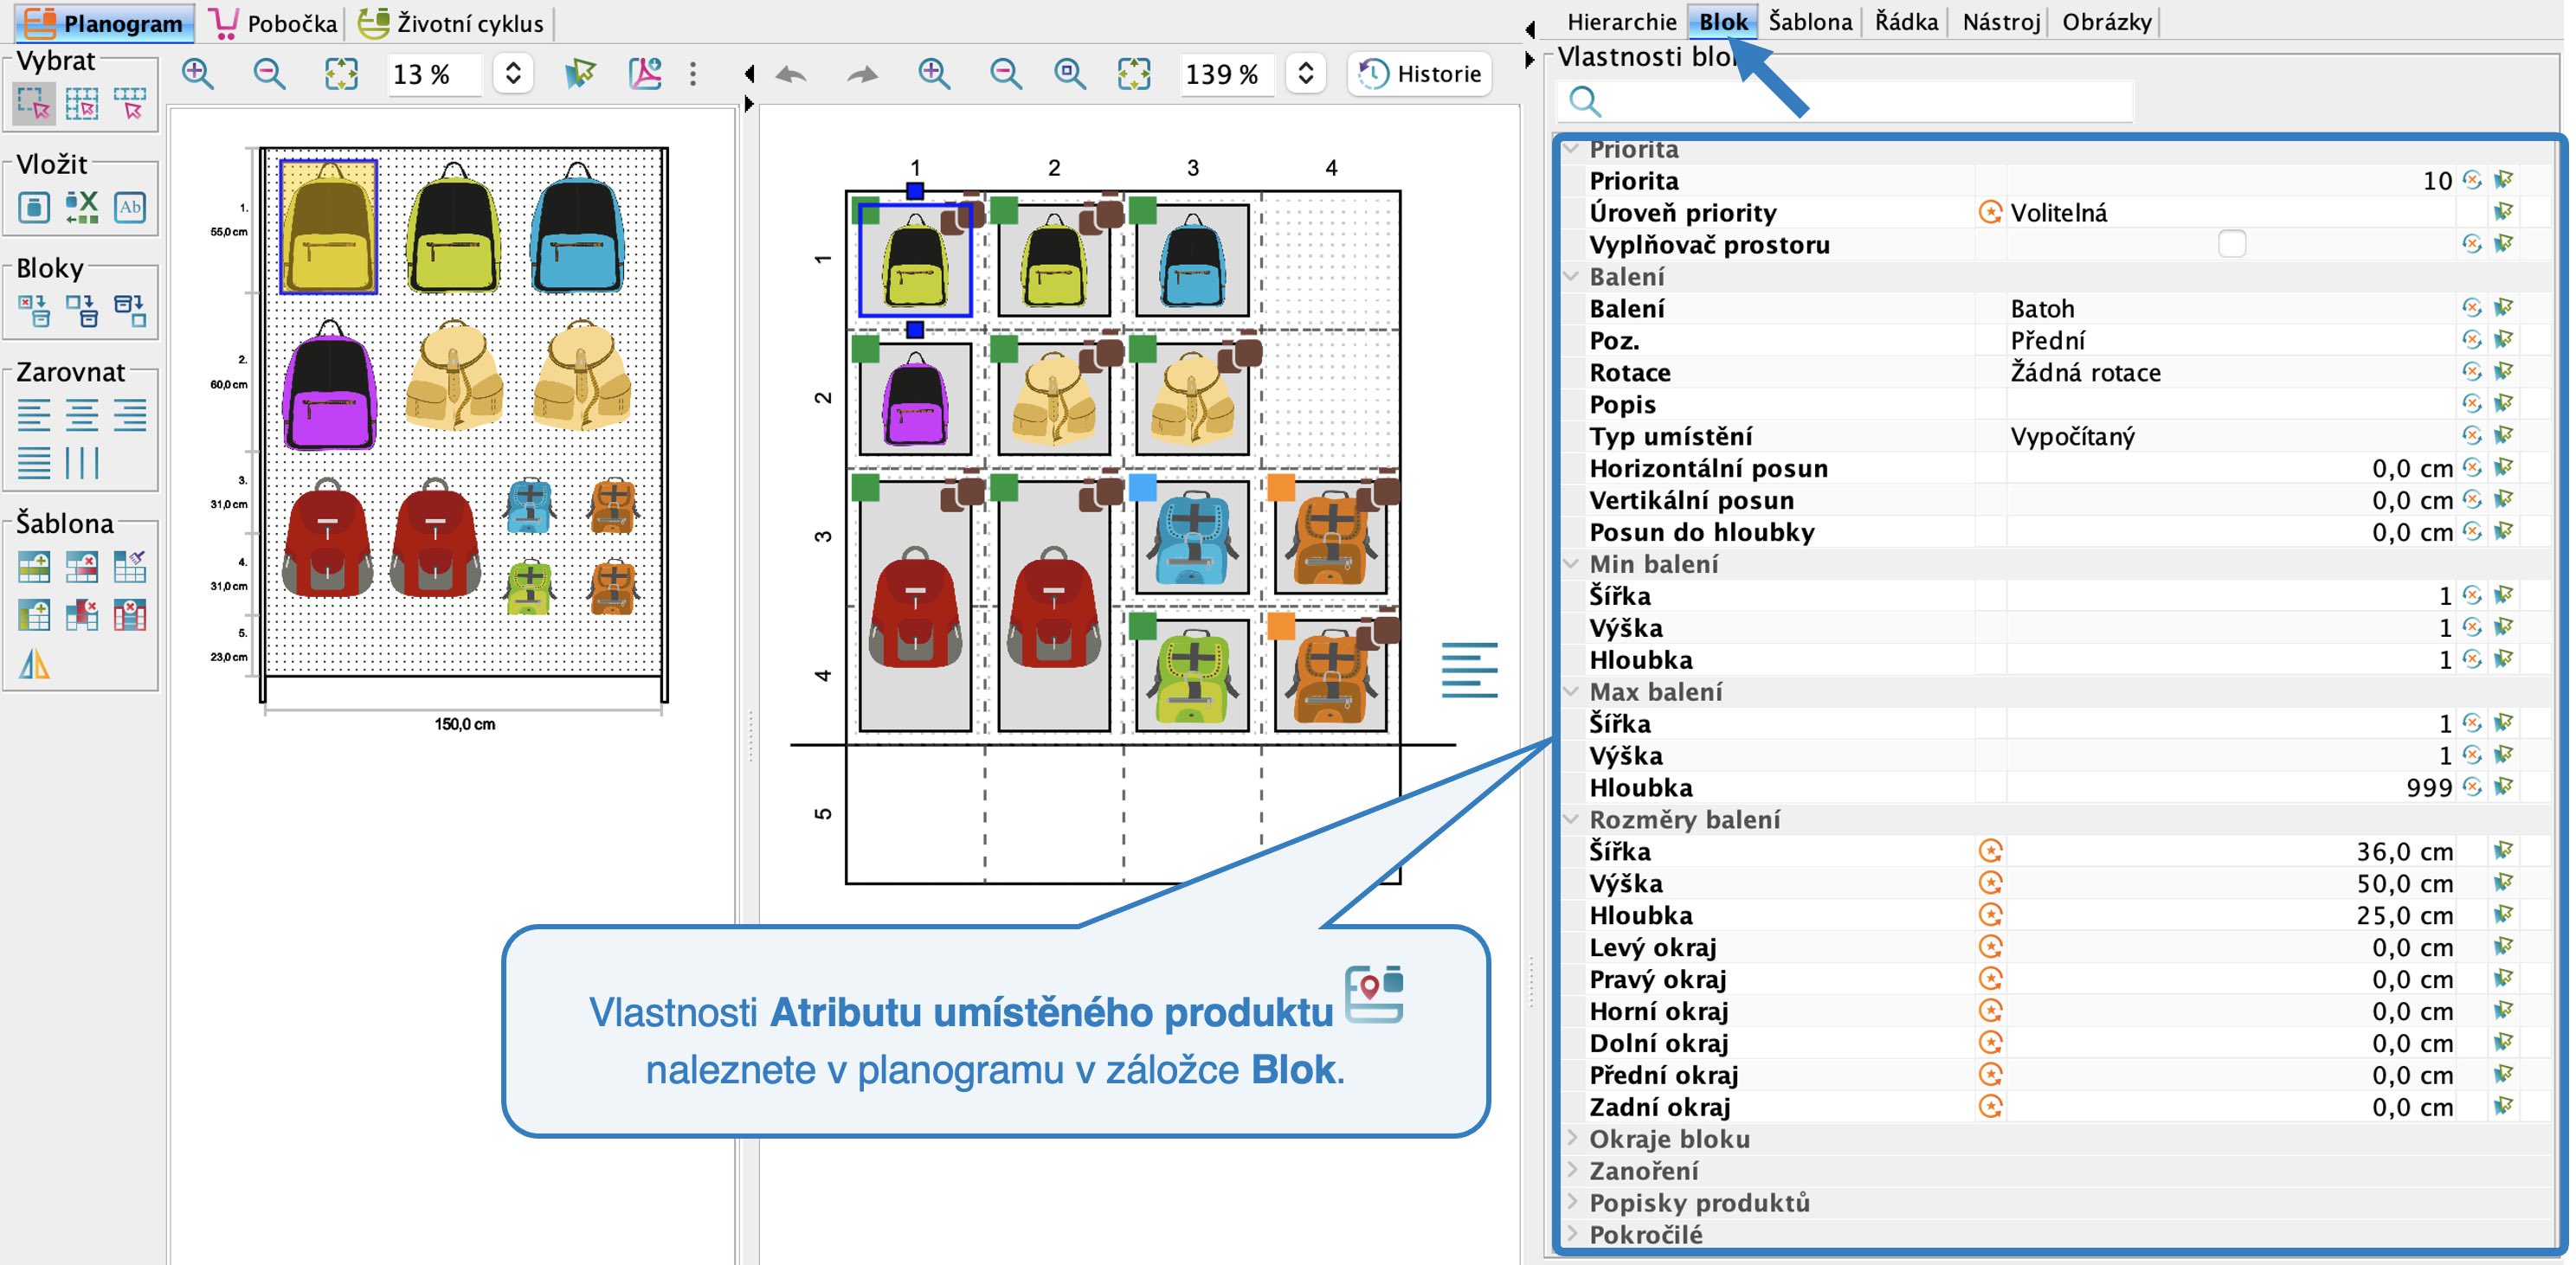This screenshot has height=1265, width=2576.
Task: Select the rectangle selection tool under Vybrat
Action: (34, 104)
